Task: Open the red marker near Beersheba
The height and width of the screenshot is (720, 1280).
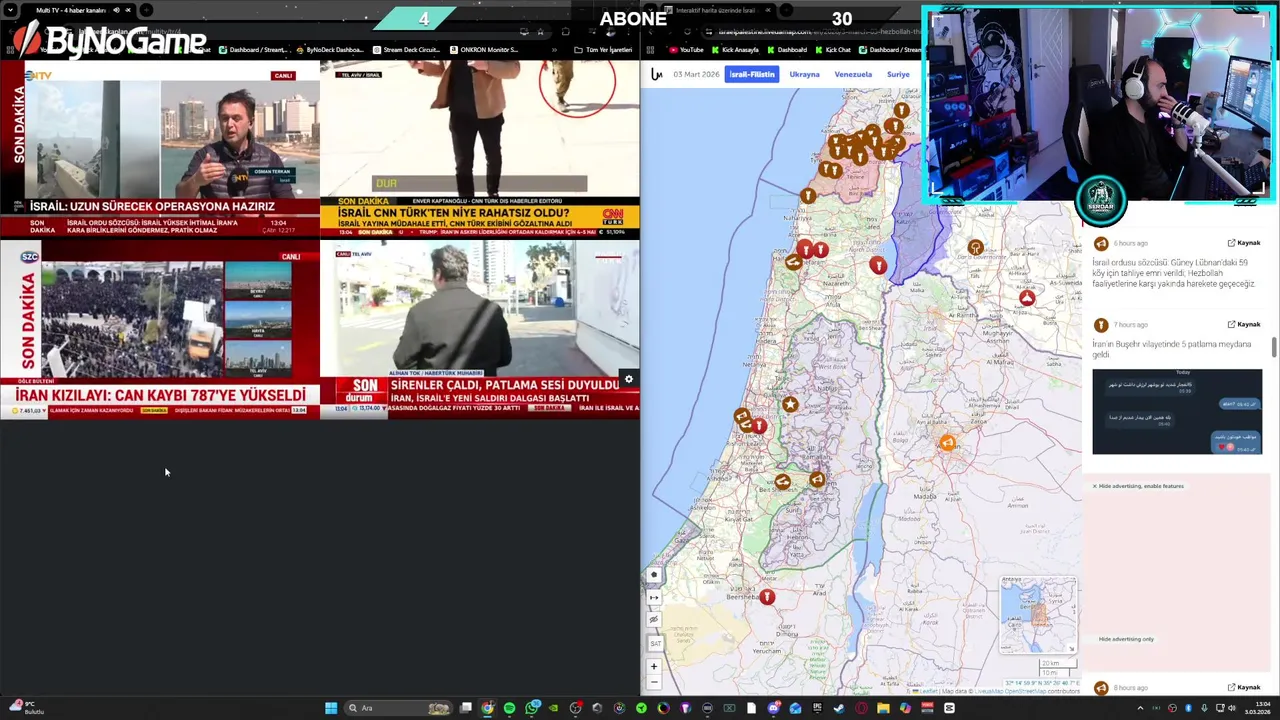Action: 767,597
